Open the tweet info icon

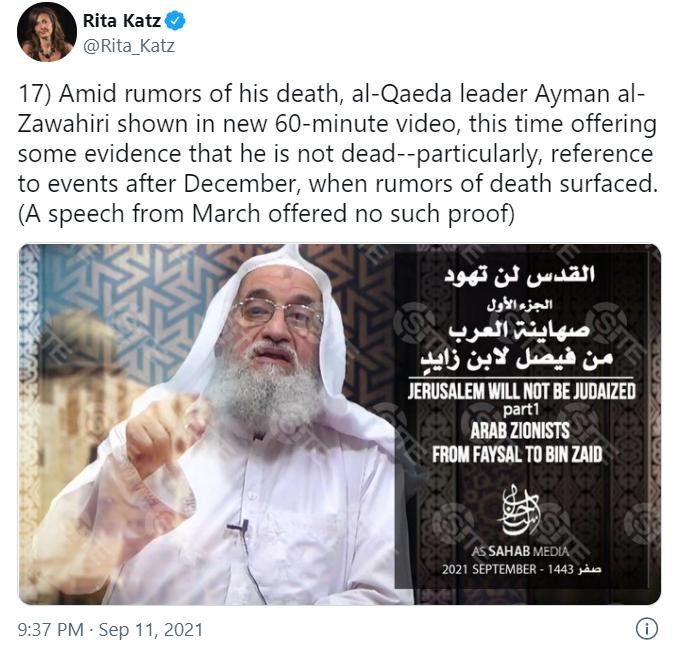pyautogui.click(x=647, y=629)
